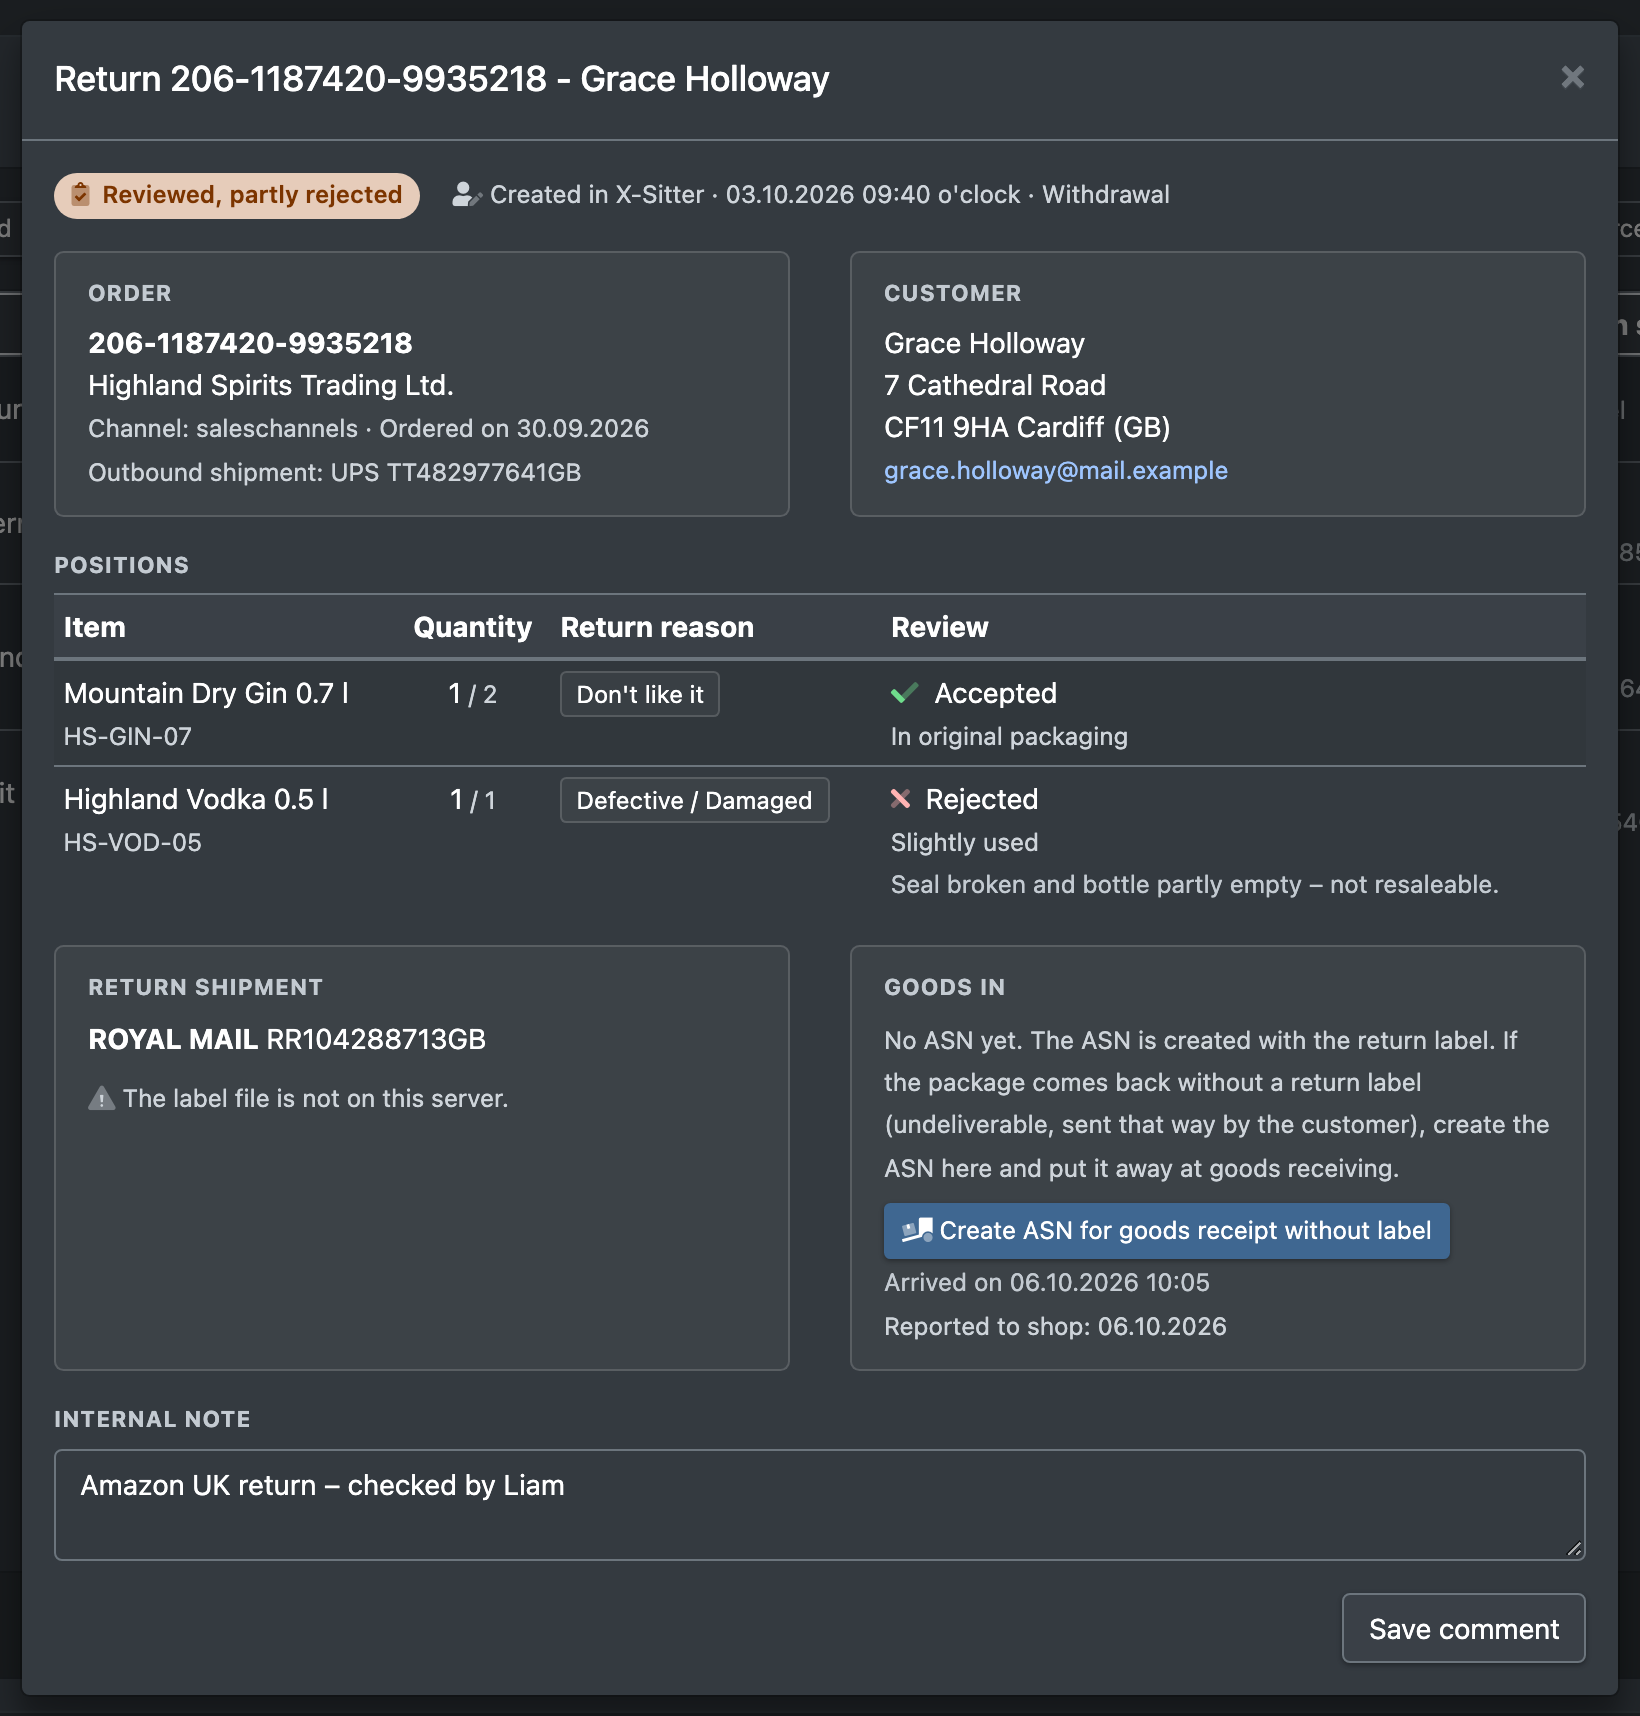Image resolution: width=1640 pixels, height=1716 pixels.
Task: Click SKU HS-VOD-05
Action: 133,842
